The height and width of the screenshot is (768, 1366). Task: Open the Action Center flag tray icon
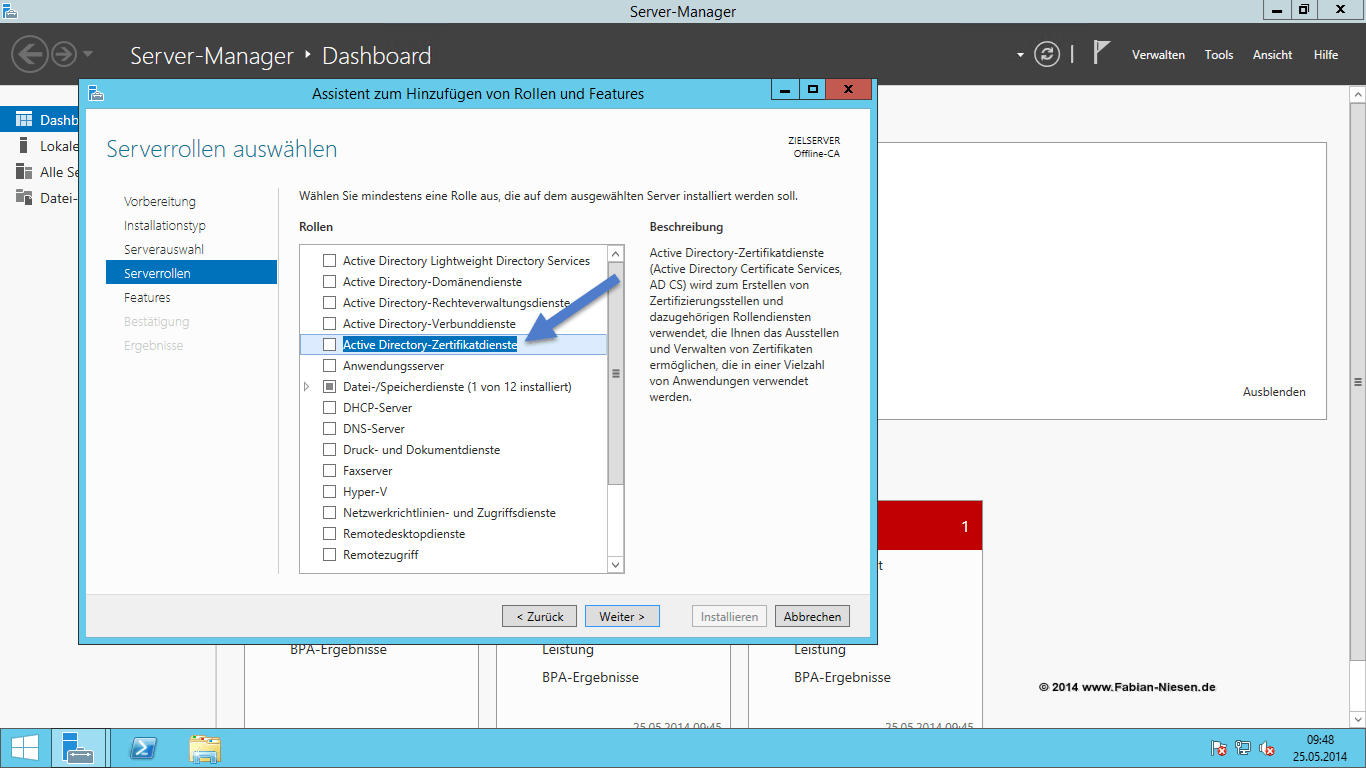click(x=1219, y=748)
